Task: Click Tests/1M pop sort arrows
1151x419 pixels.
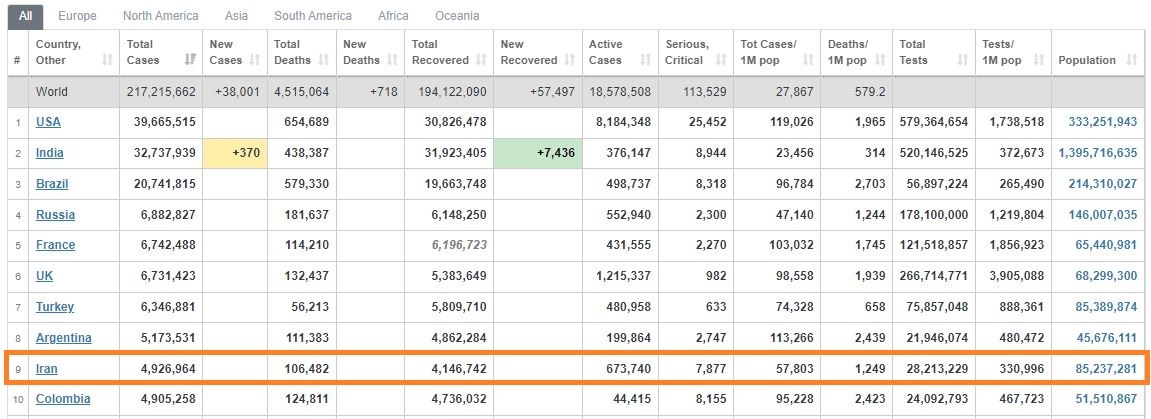Action: 1039,60
